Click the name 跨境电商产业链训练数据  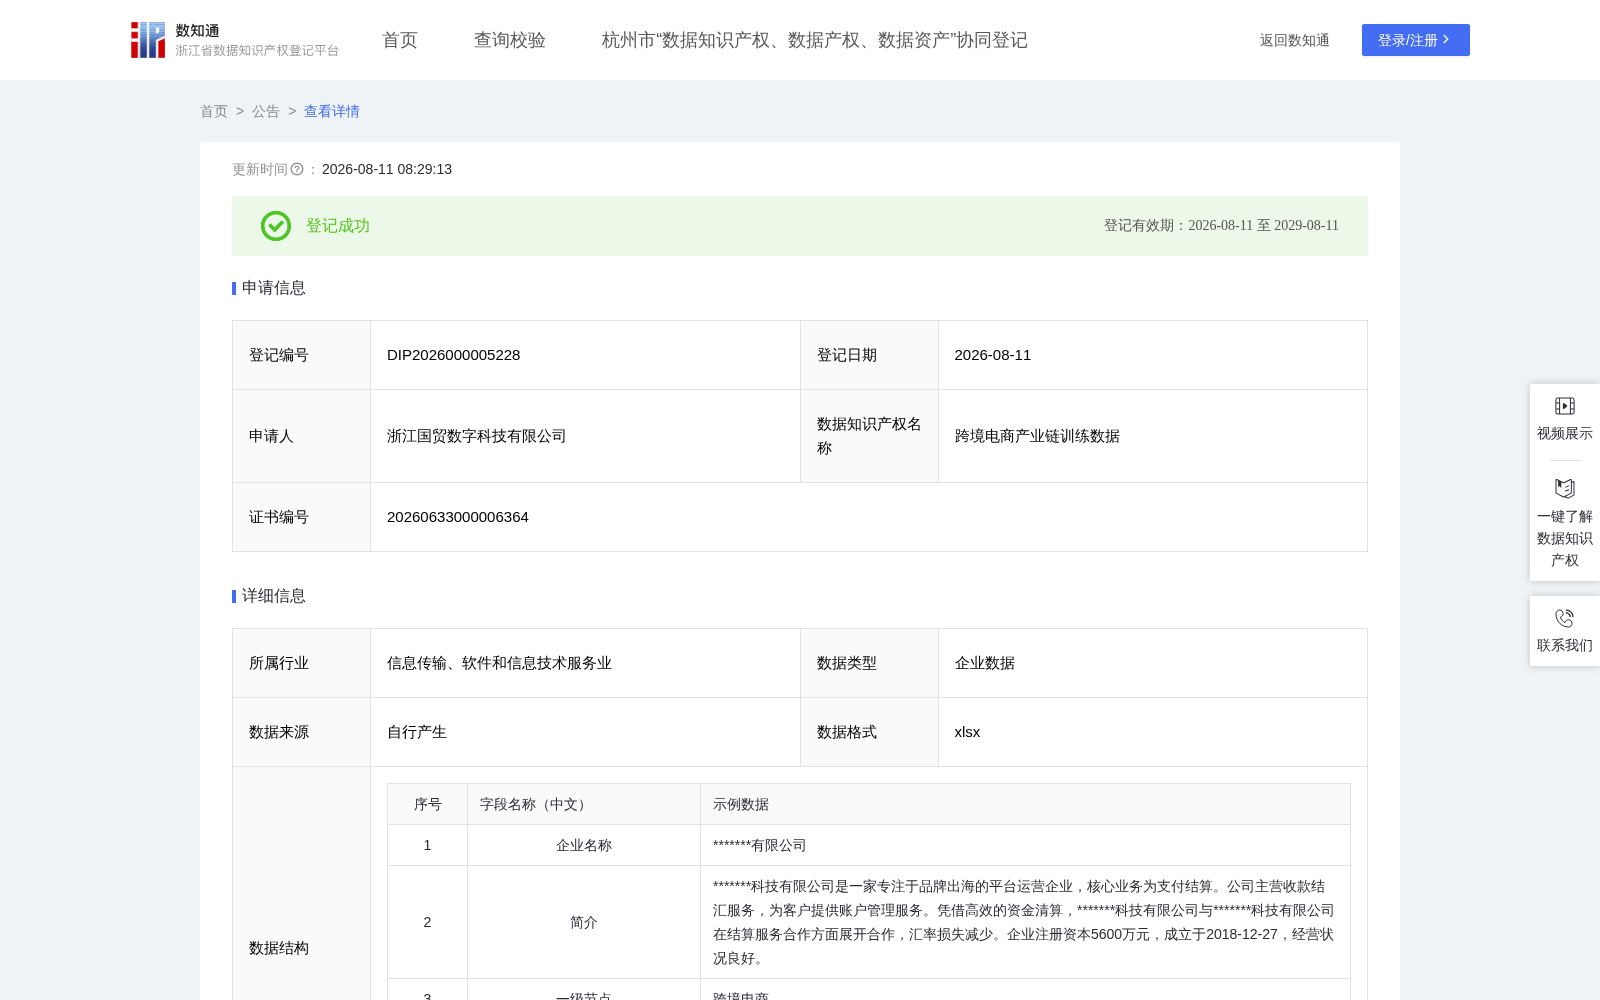click(x=1037, y=436)
